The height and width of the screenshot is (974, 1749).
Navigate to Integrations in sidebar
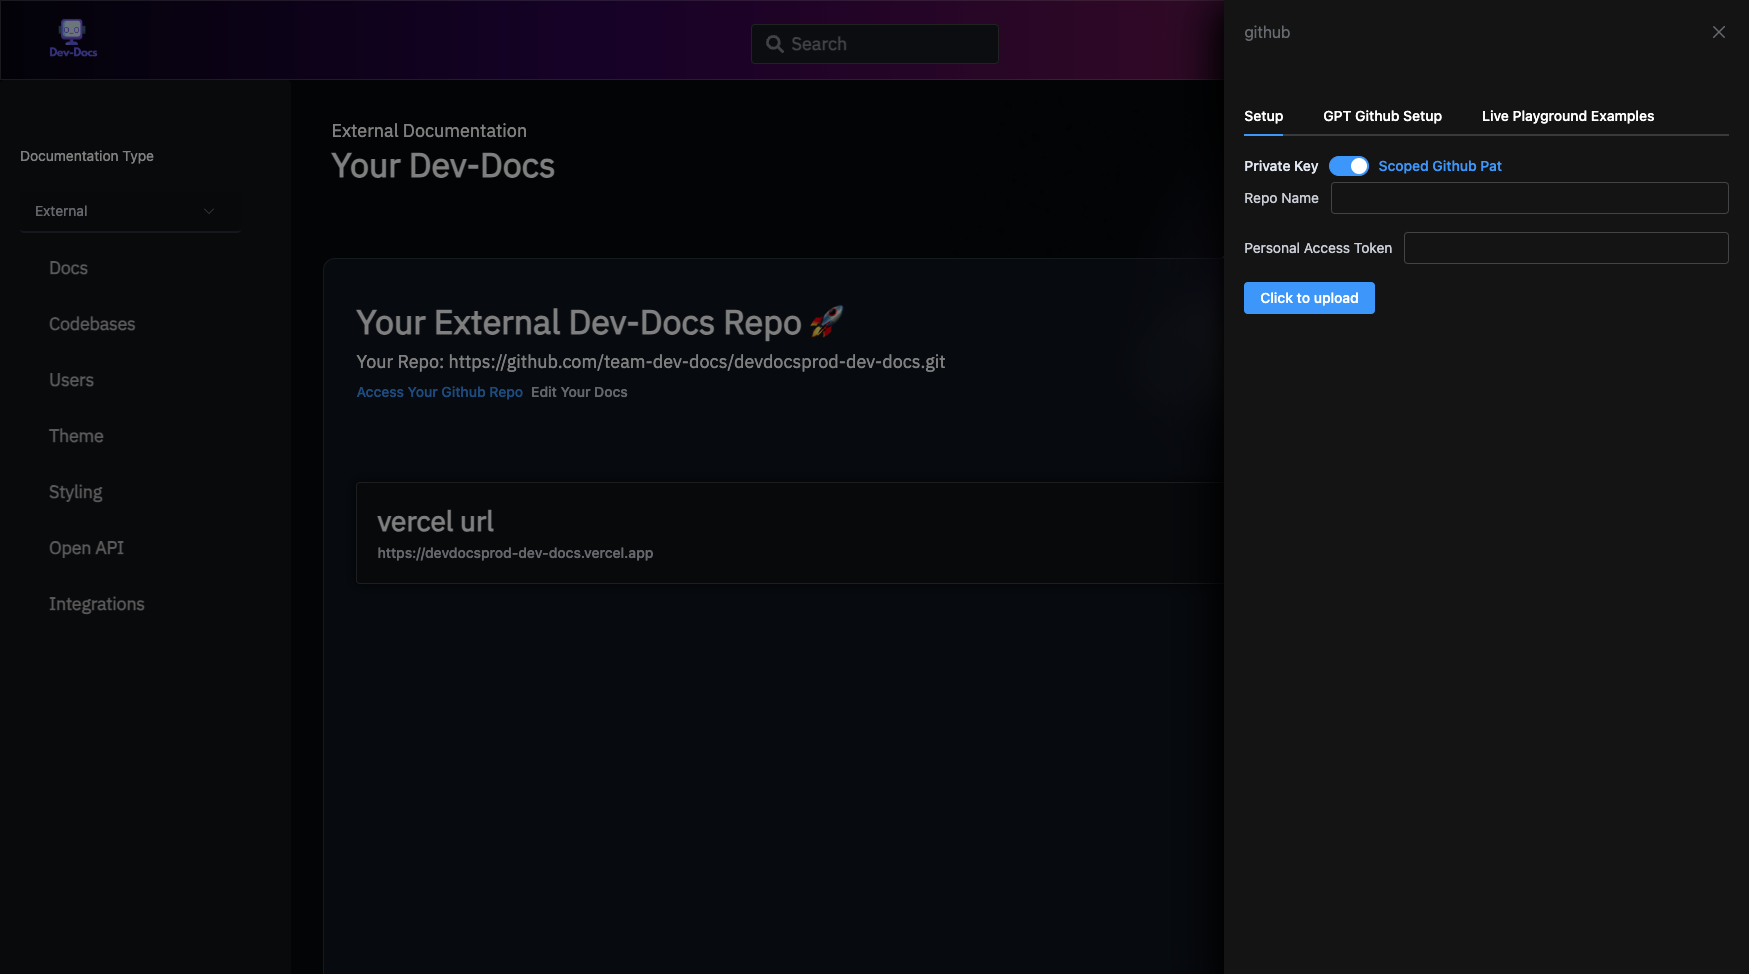click(97, 604)
